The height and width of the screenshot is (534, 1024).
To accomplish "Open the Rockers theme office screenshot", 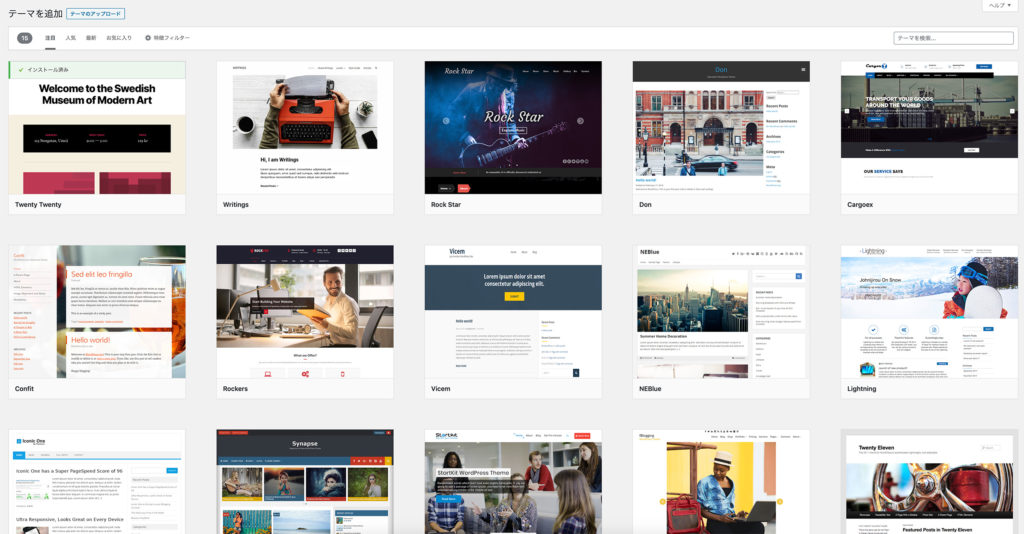I will click(305, 311).
